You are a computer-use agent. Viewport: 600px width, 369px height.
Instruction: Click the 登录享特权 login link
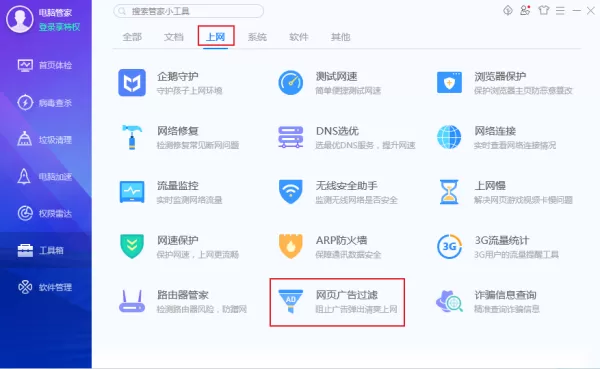tap(59, 27)
